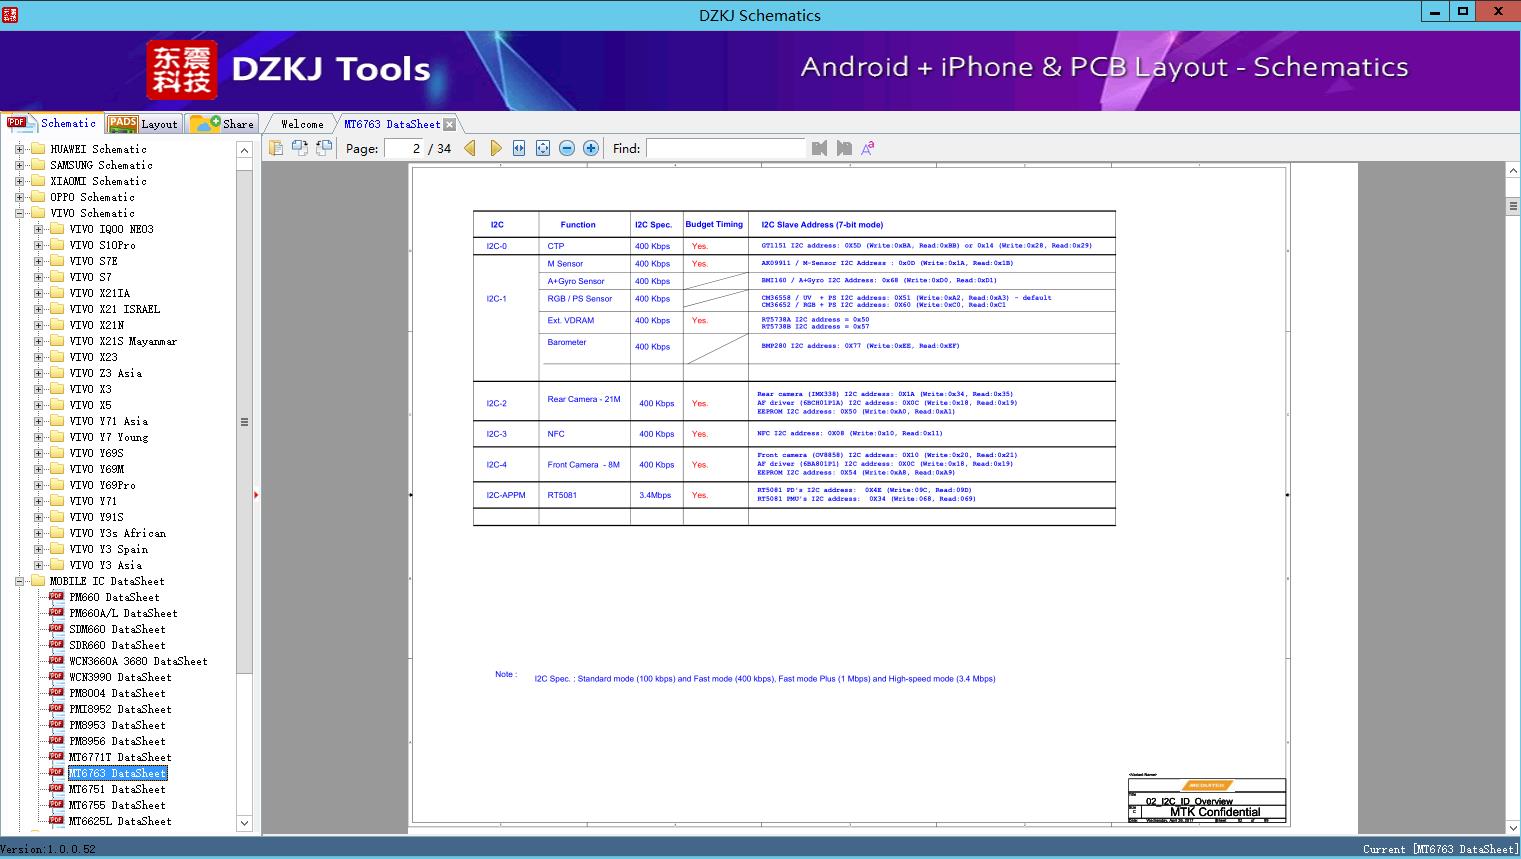The width and height of the screenshot is (1521, 859).
Task: Click the page number input box
Action: 404,148
